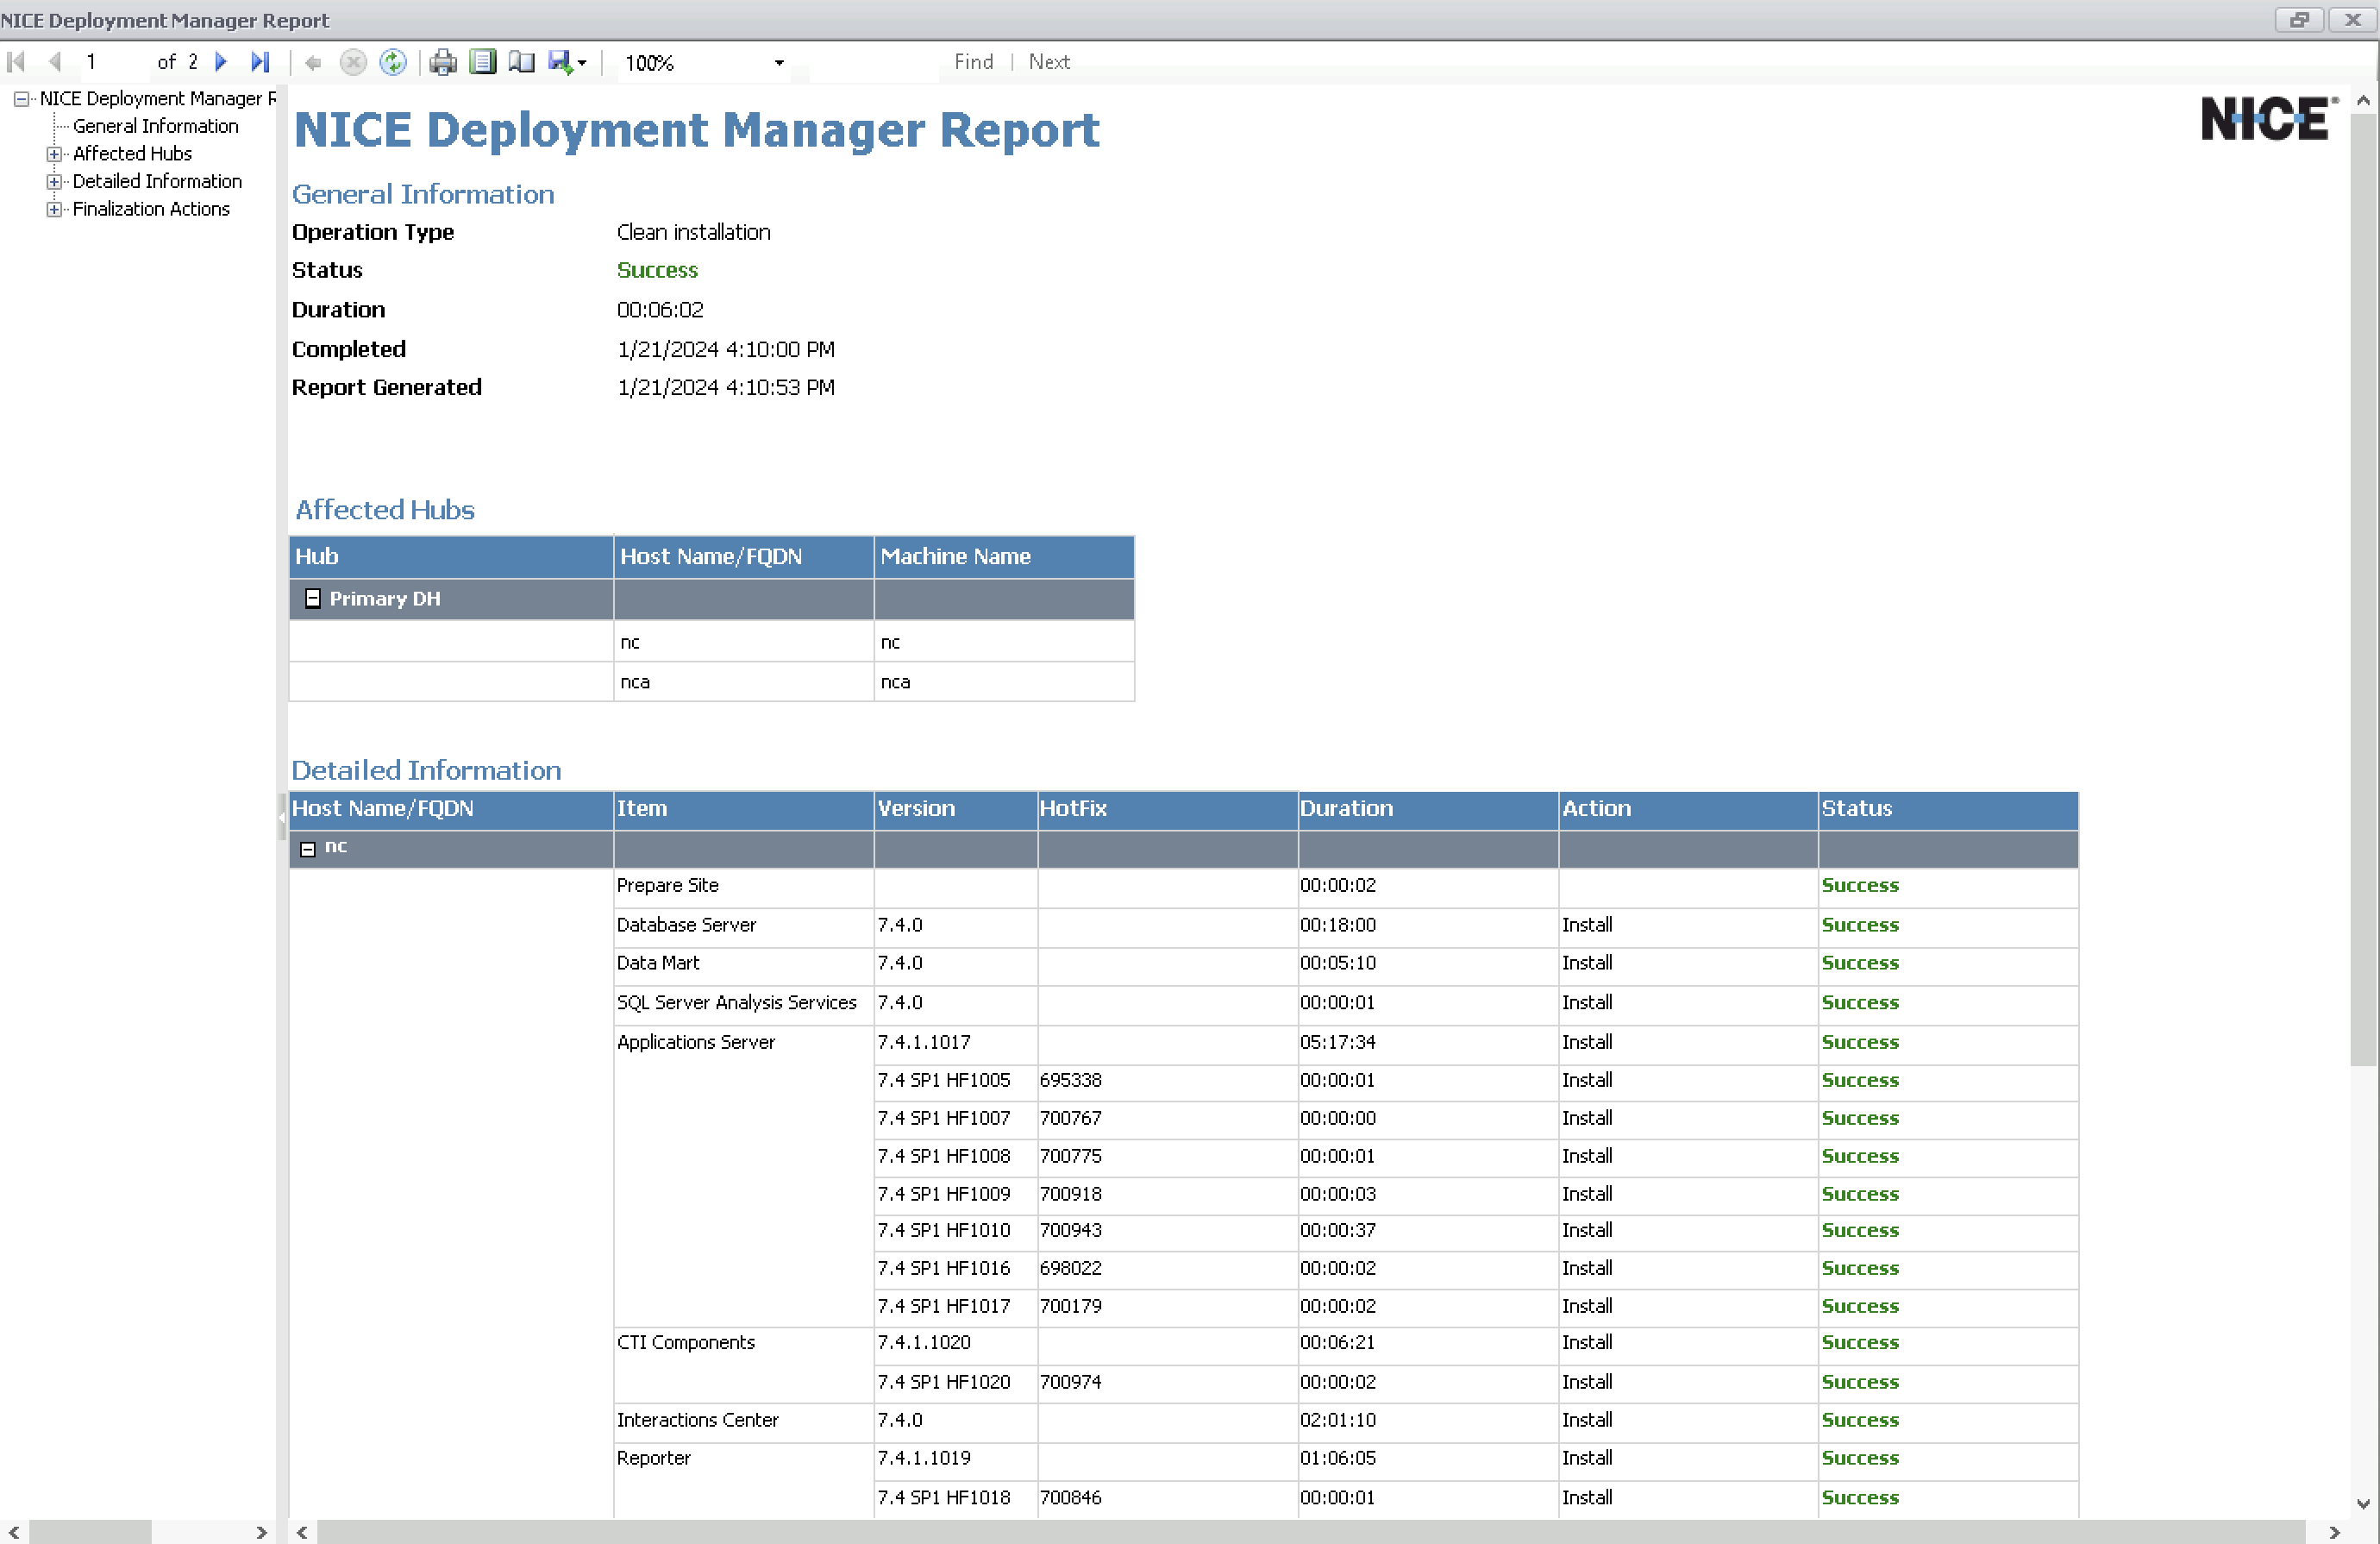Expand the Finalization Actions tree node

(54, 209)
